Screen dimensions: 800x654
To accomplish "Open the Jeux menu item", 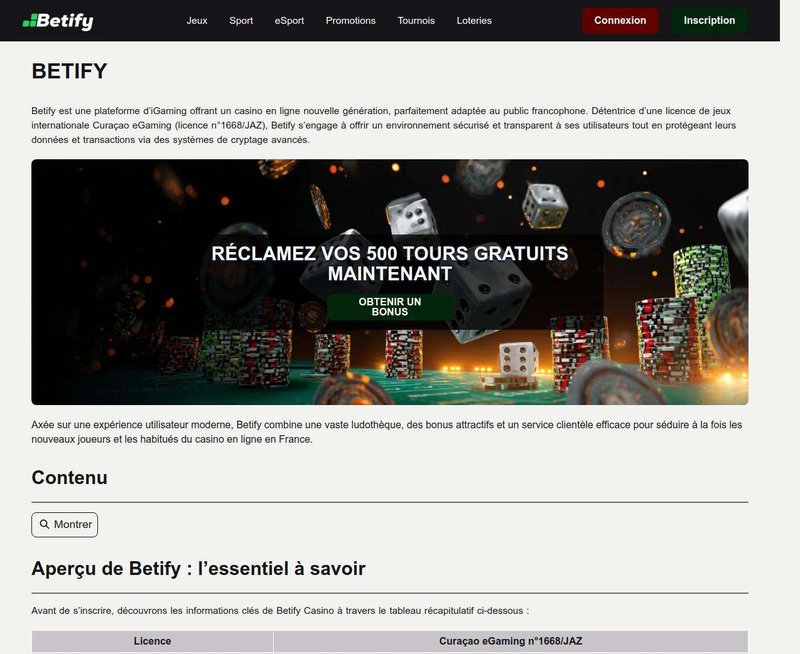I will (x=197, y=21).
